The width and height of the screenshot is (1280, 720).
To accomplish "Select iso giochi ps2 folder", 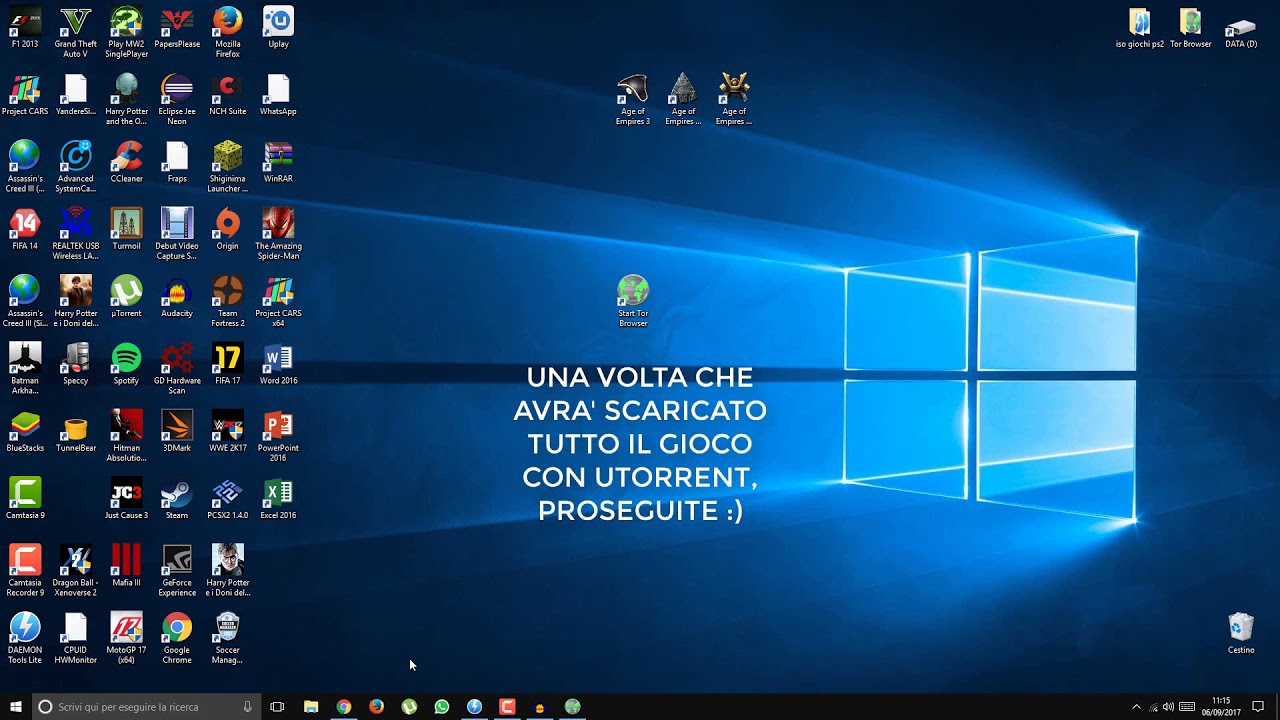I will point(1140,28).
